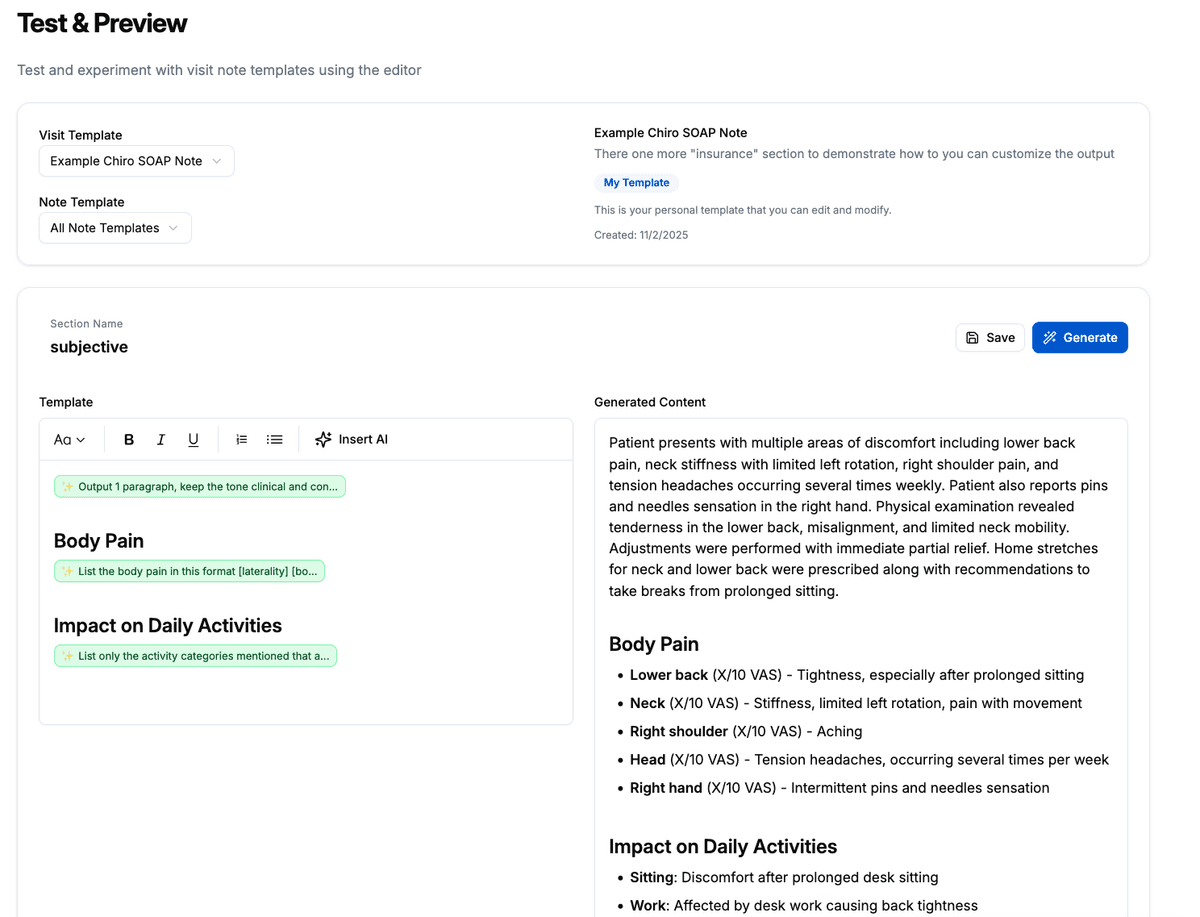This screenshot has width=1200, height=917.
Task: Apply italic formatting from the toolbar
Action: (160, 439)
